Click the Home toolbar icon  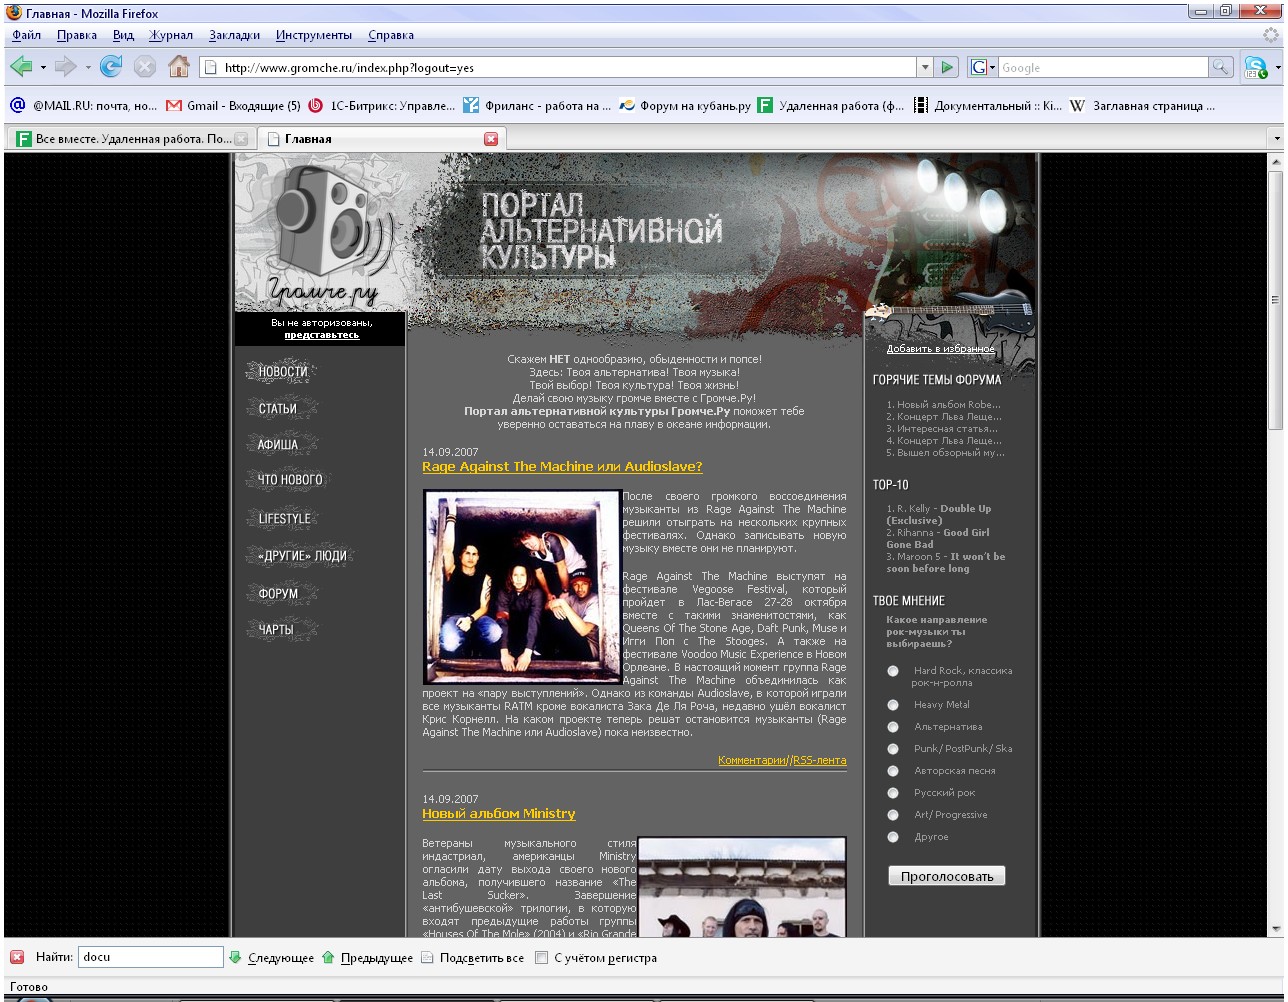179,67
